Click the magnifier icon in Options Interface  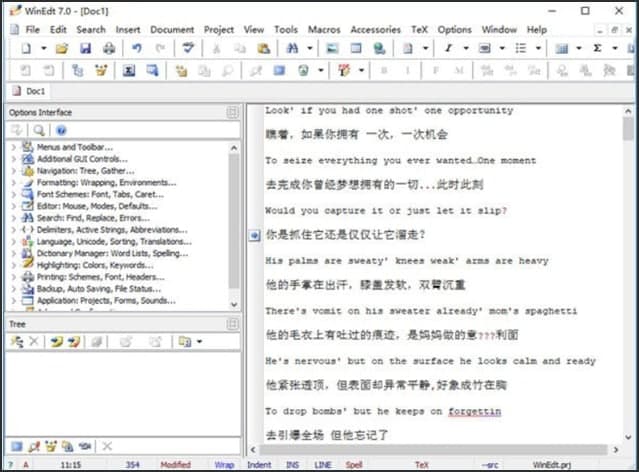pyautogui.click(x=39, y=130)
